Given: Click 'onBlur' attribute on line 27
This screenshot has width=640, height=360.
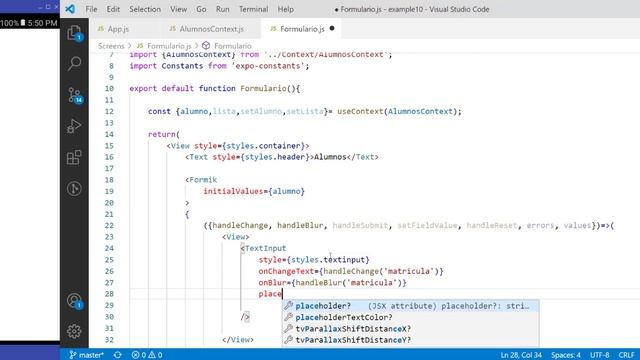Looking at the screenshot, I should 272,283.
